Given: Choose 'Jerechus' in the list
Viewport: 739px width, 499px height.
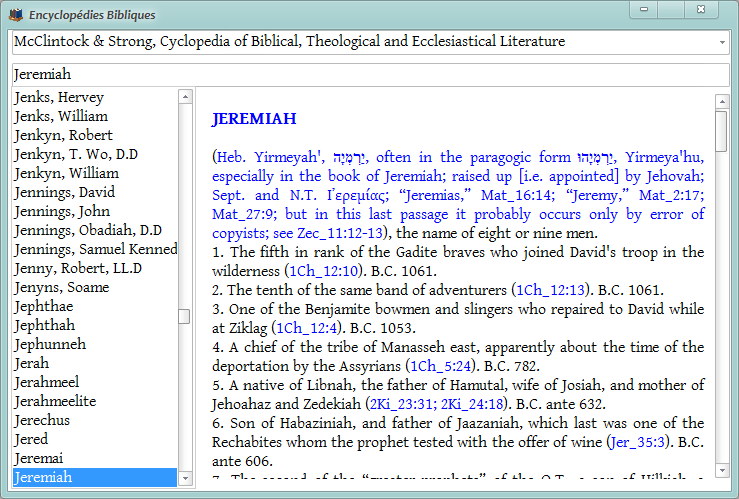Looking at the screenshot, I should [95, 420].
